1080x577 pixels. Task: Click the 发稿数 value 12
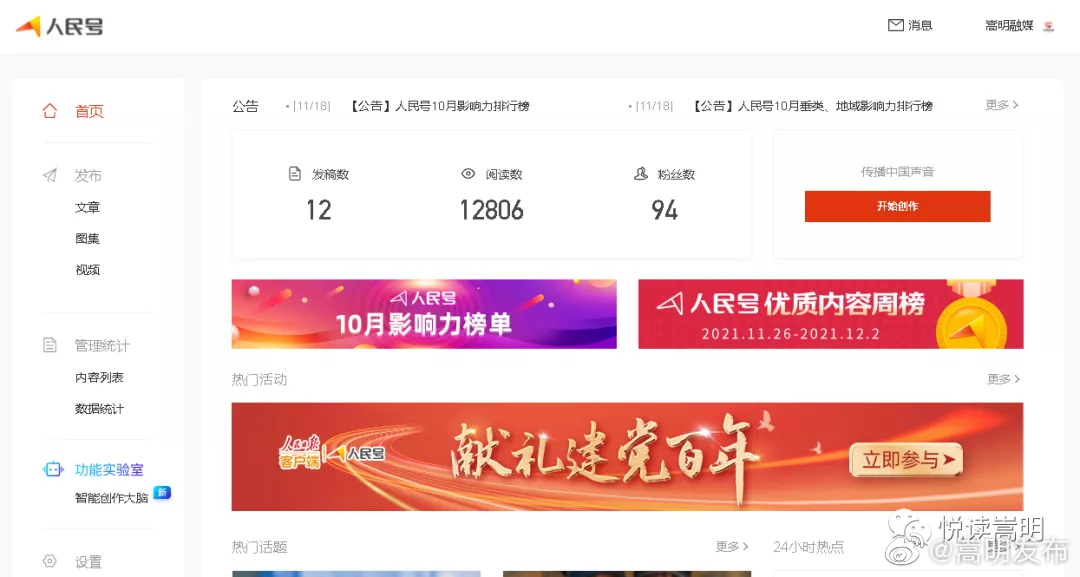pyautogui.click(x=319, y=210)
